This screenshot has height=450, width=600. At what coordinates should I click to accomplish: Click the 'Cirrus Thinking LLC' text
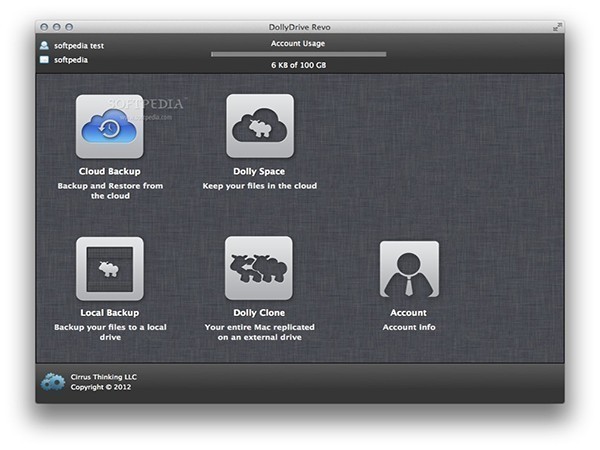[103, 377]
